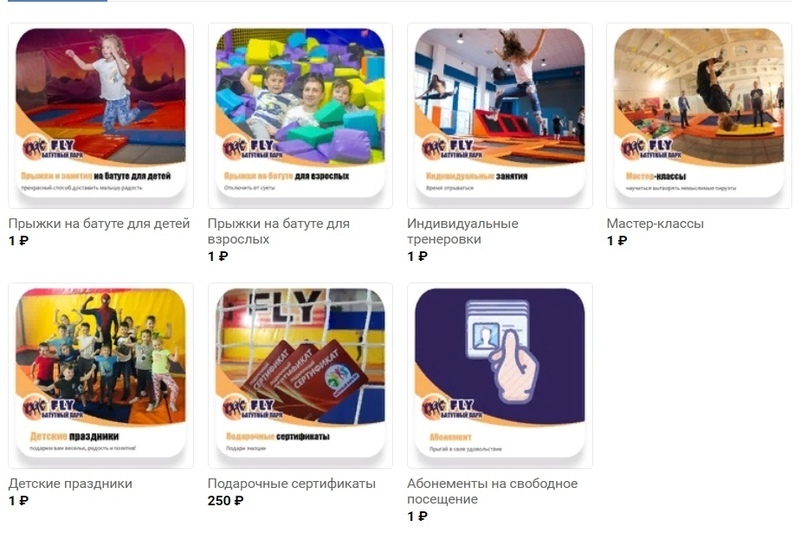Open the gift certificates product image
The height and width of the screenshot is (533, 807).
coord(300,376)
